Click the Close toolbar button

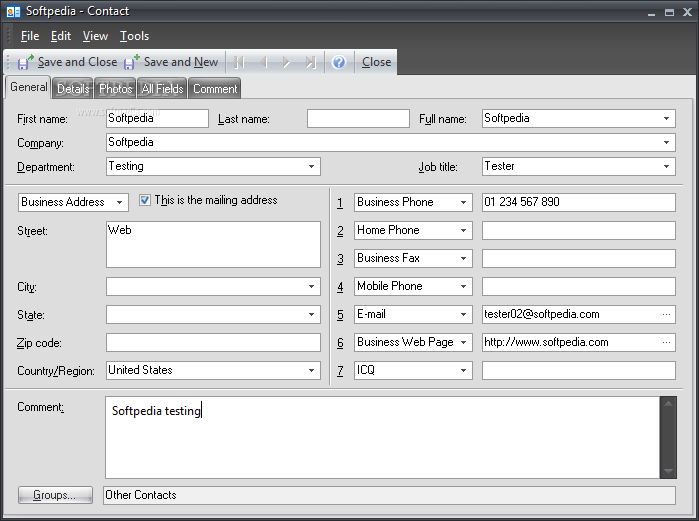[x=376, y=62]
